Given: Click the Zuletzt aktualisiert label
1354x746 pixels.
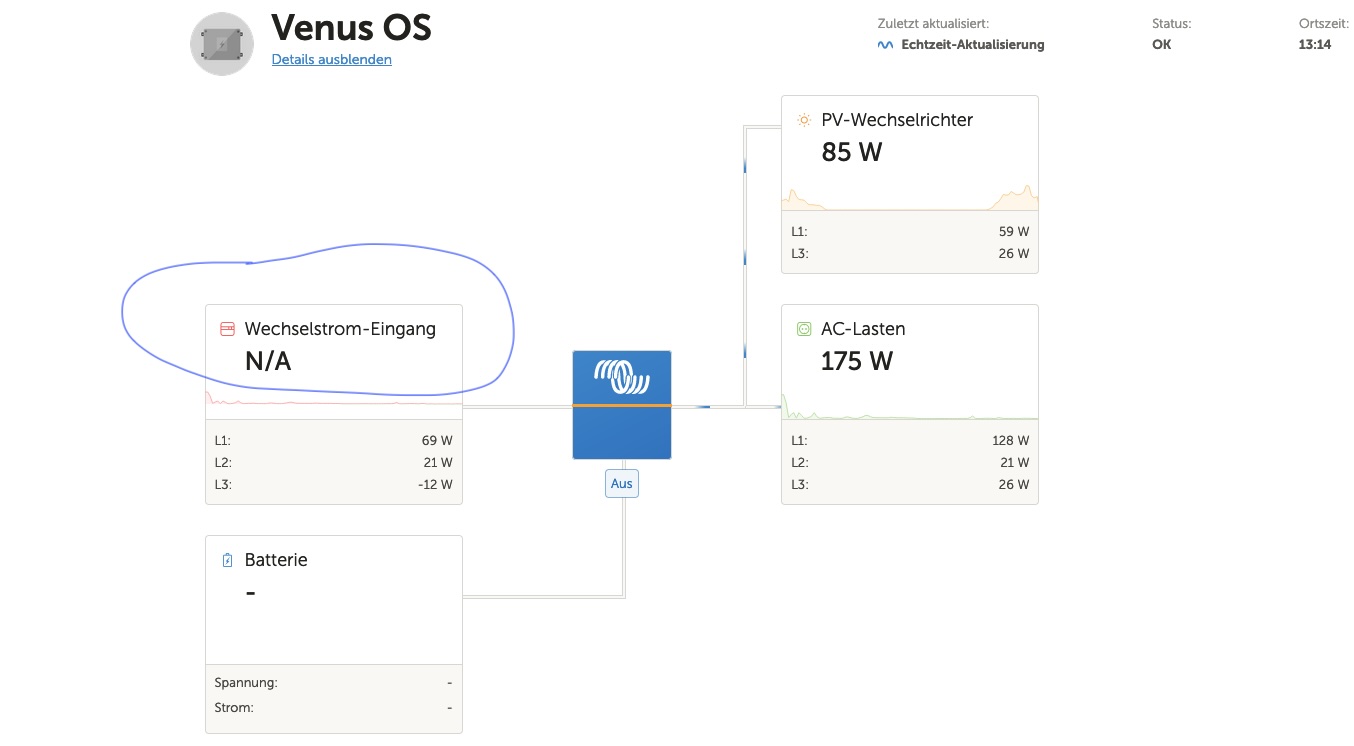Looking at the screenshot, I should (x=932, y=23).
